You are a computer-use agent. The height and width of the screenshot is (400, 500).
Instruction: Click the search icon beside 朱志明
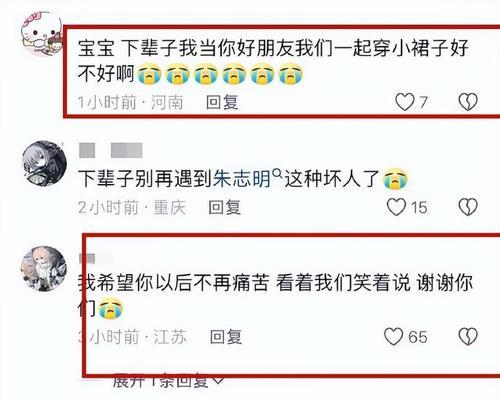tap(277, 174)
